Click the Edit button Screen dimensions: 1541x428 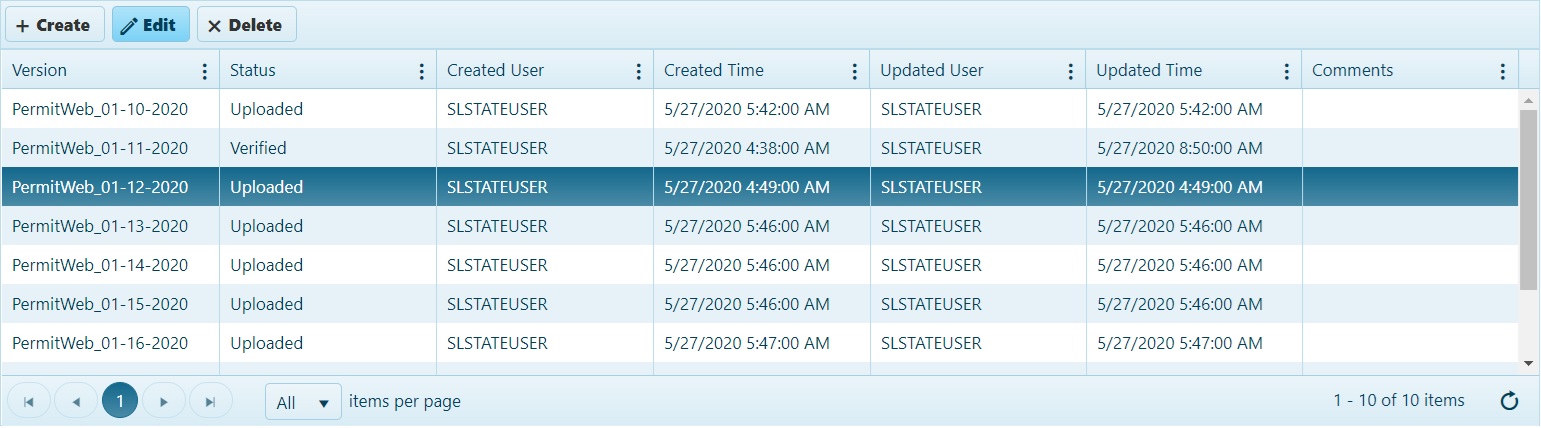151,25
